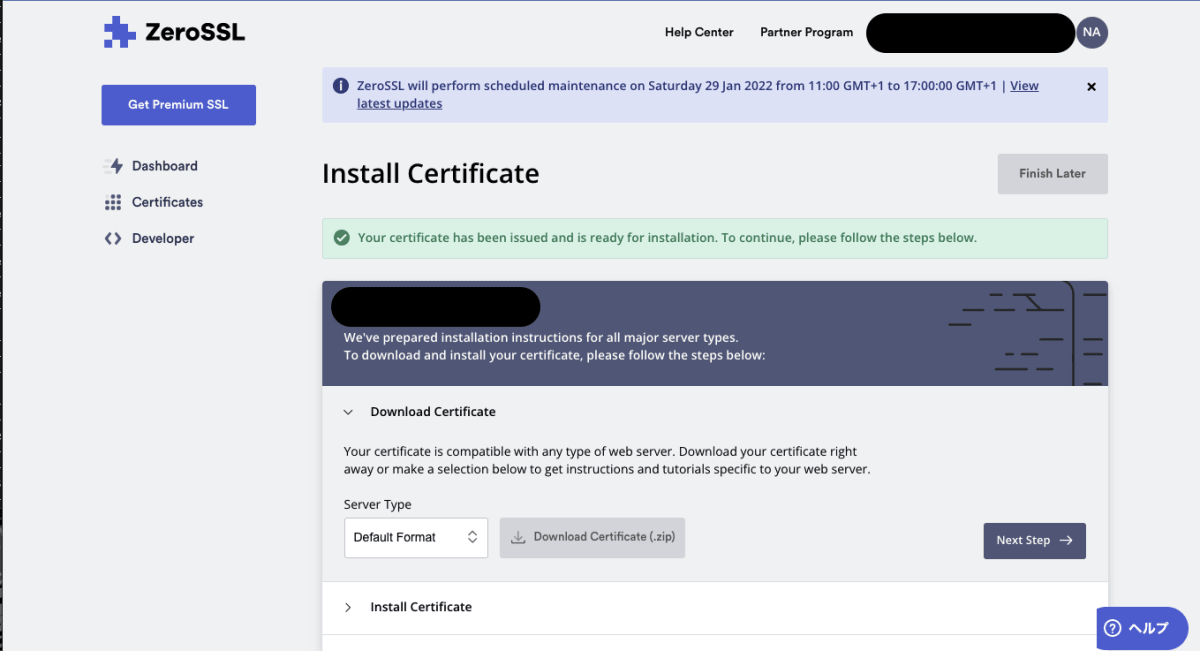Viewport: 1200px width, 651px height.
Task: Open the Partner Program link
Action: pyautogui.click(x=806, y=32)
